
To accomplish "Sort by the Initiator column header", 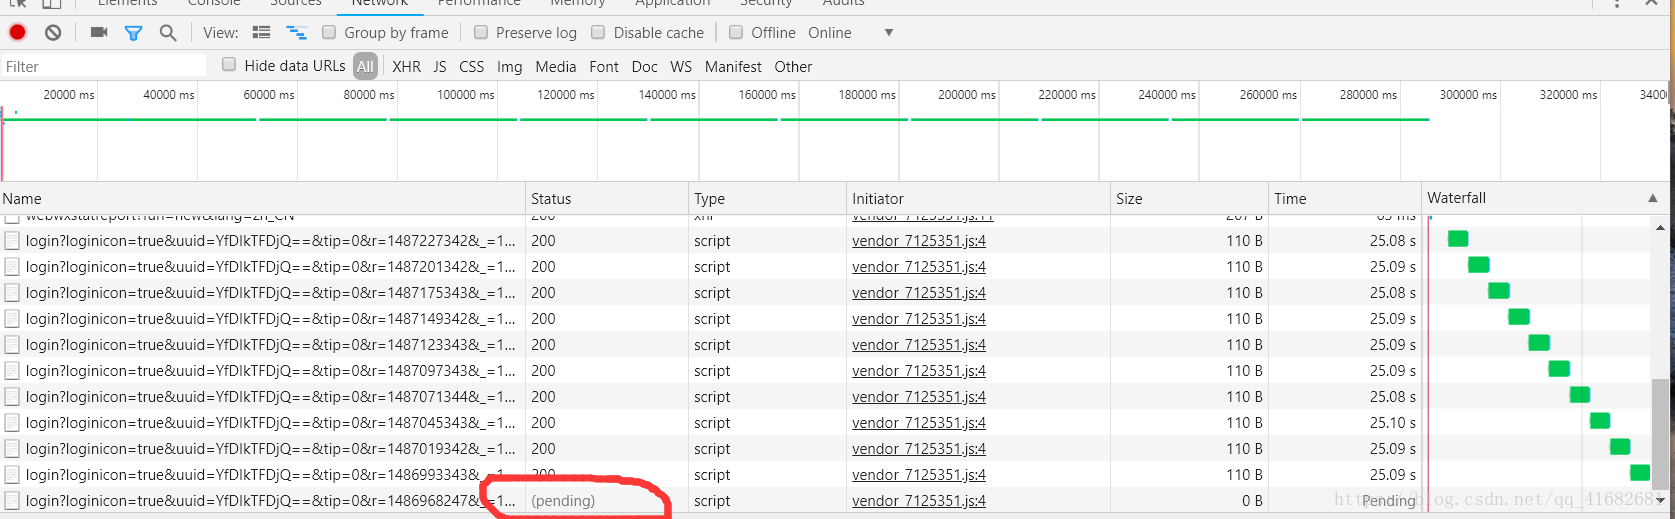I will tap(978, 198).
